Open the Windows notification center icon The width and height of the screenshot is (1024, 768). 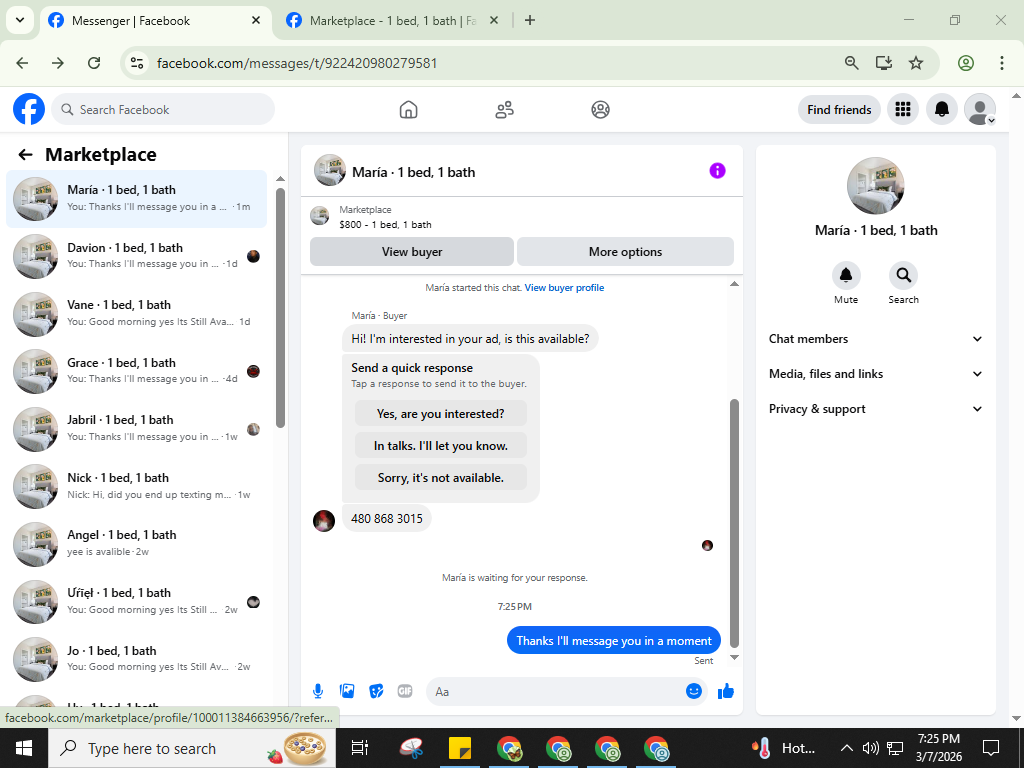click(x=991, y=748)
